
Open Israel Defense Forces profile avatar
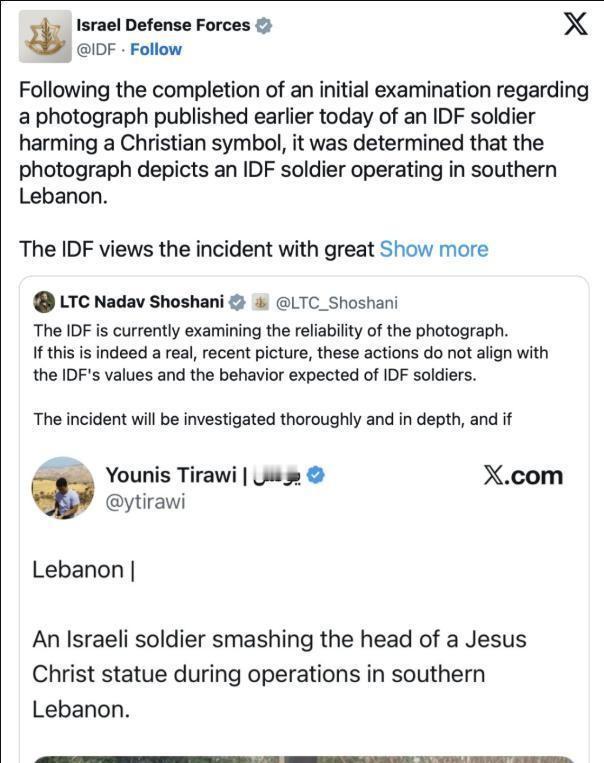[45, 36]
